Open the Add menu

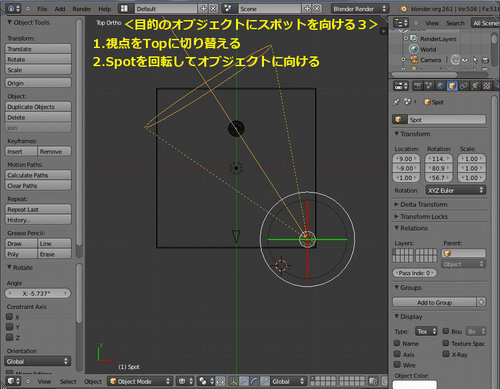[x=60, y=9]
